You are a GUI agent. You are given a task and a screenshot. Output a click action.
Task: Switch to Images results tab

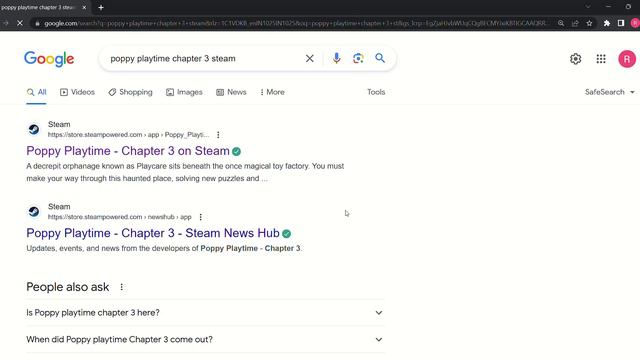pyautogui.click(x=184, y=92)
